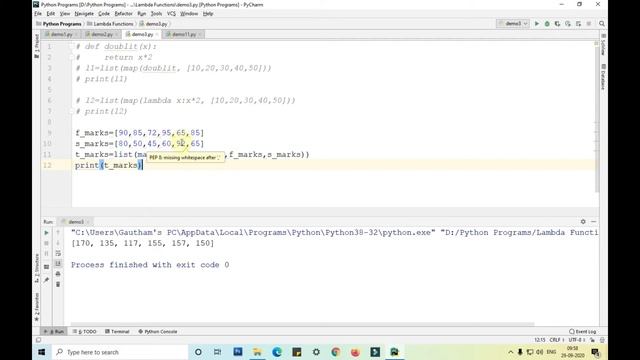Clear Run console with trash icon

[58, 284]
